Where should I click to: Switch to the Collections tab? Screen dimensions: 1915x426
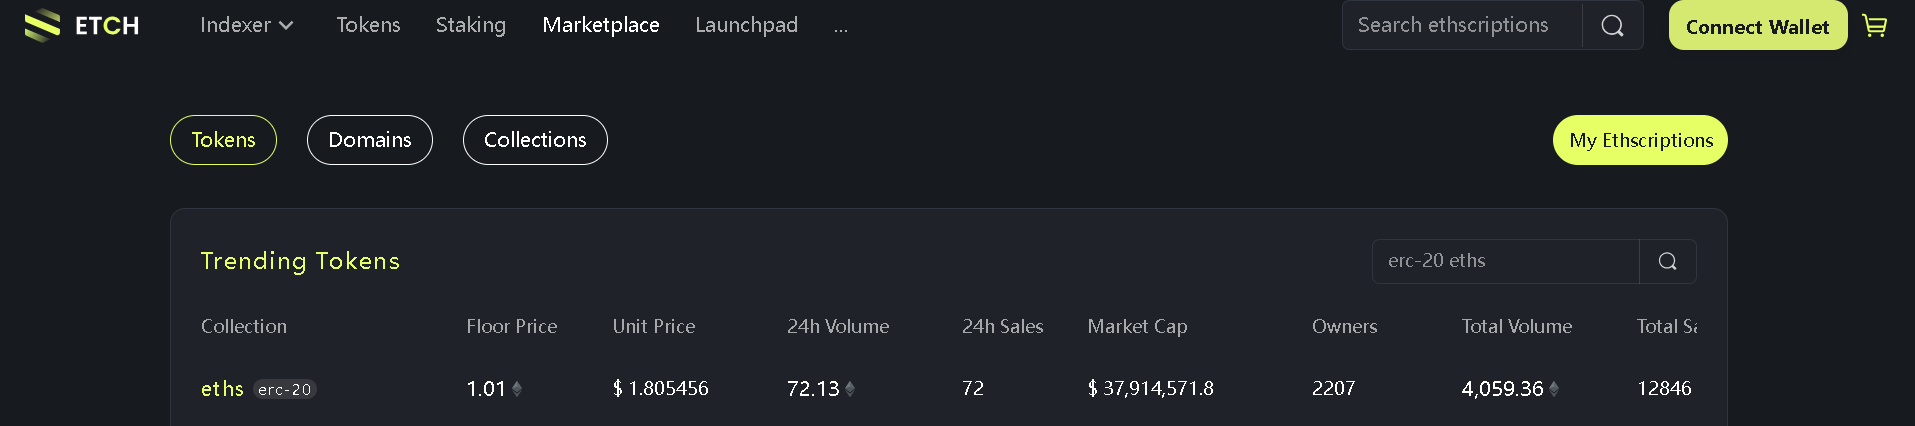point(535,140)
